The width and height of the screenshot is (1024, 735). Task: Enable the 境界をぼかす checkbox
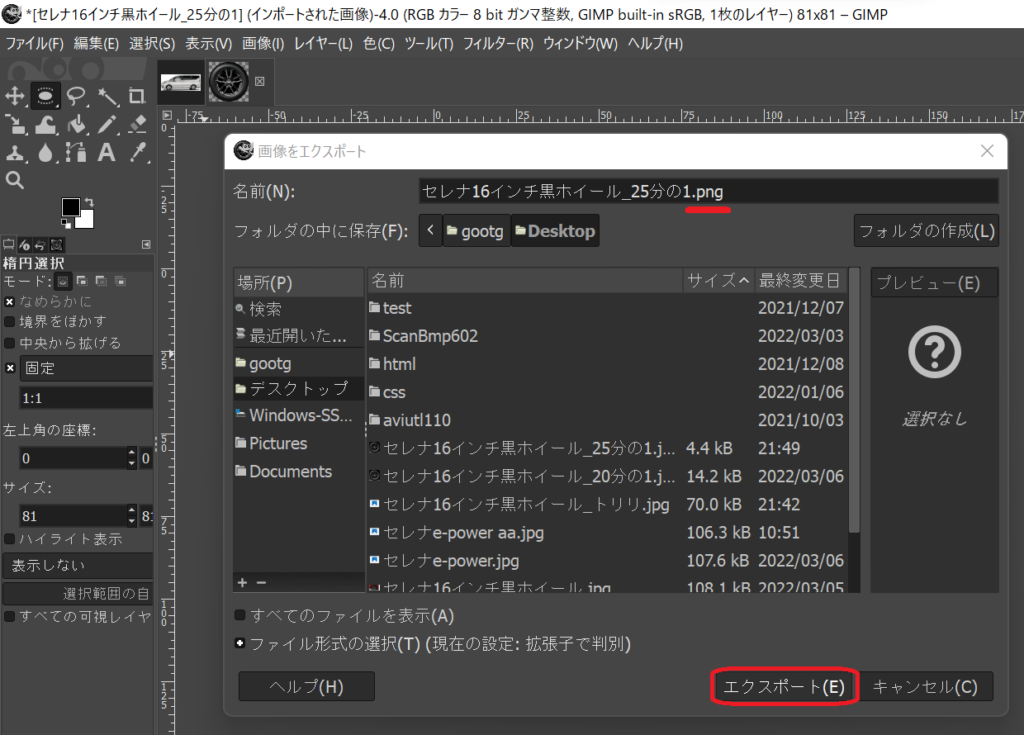tap(10, 322)
